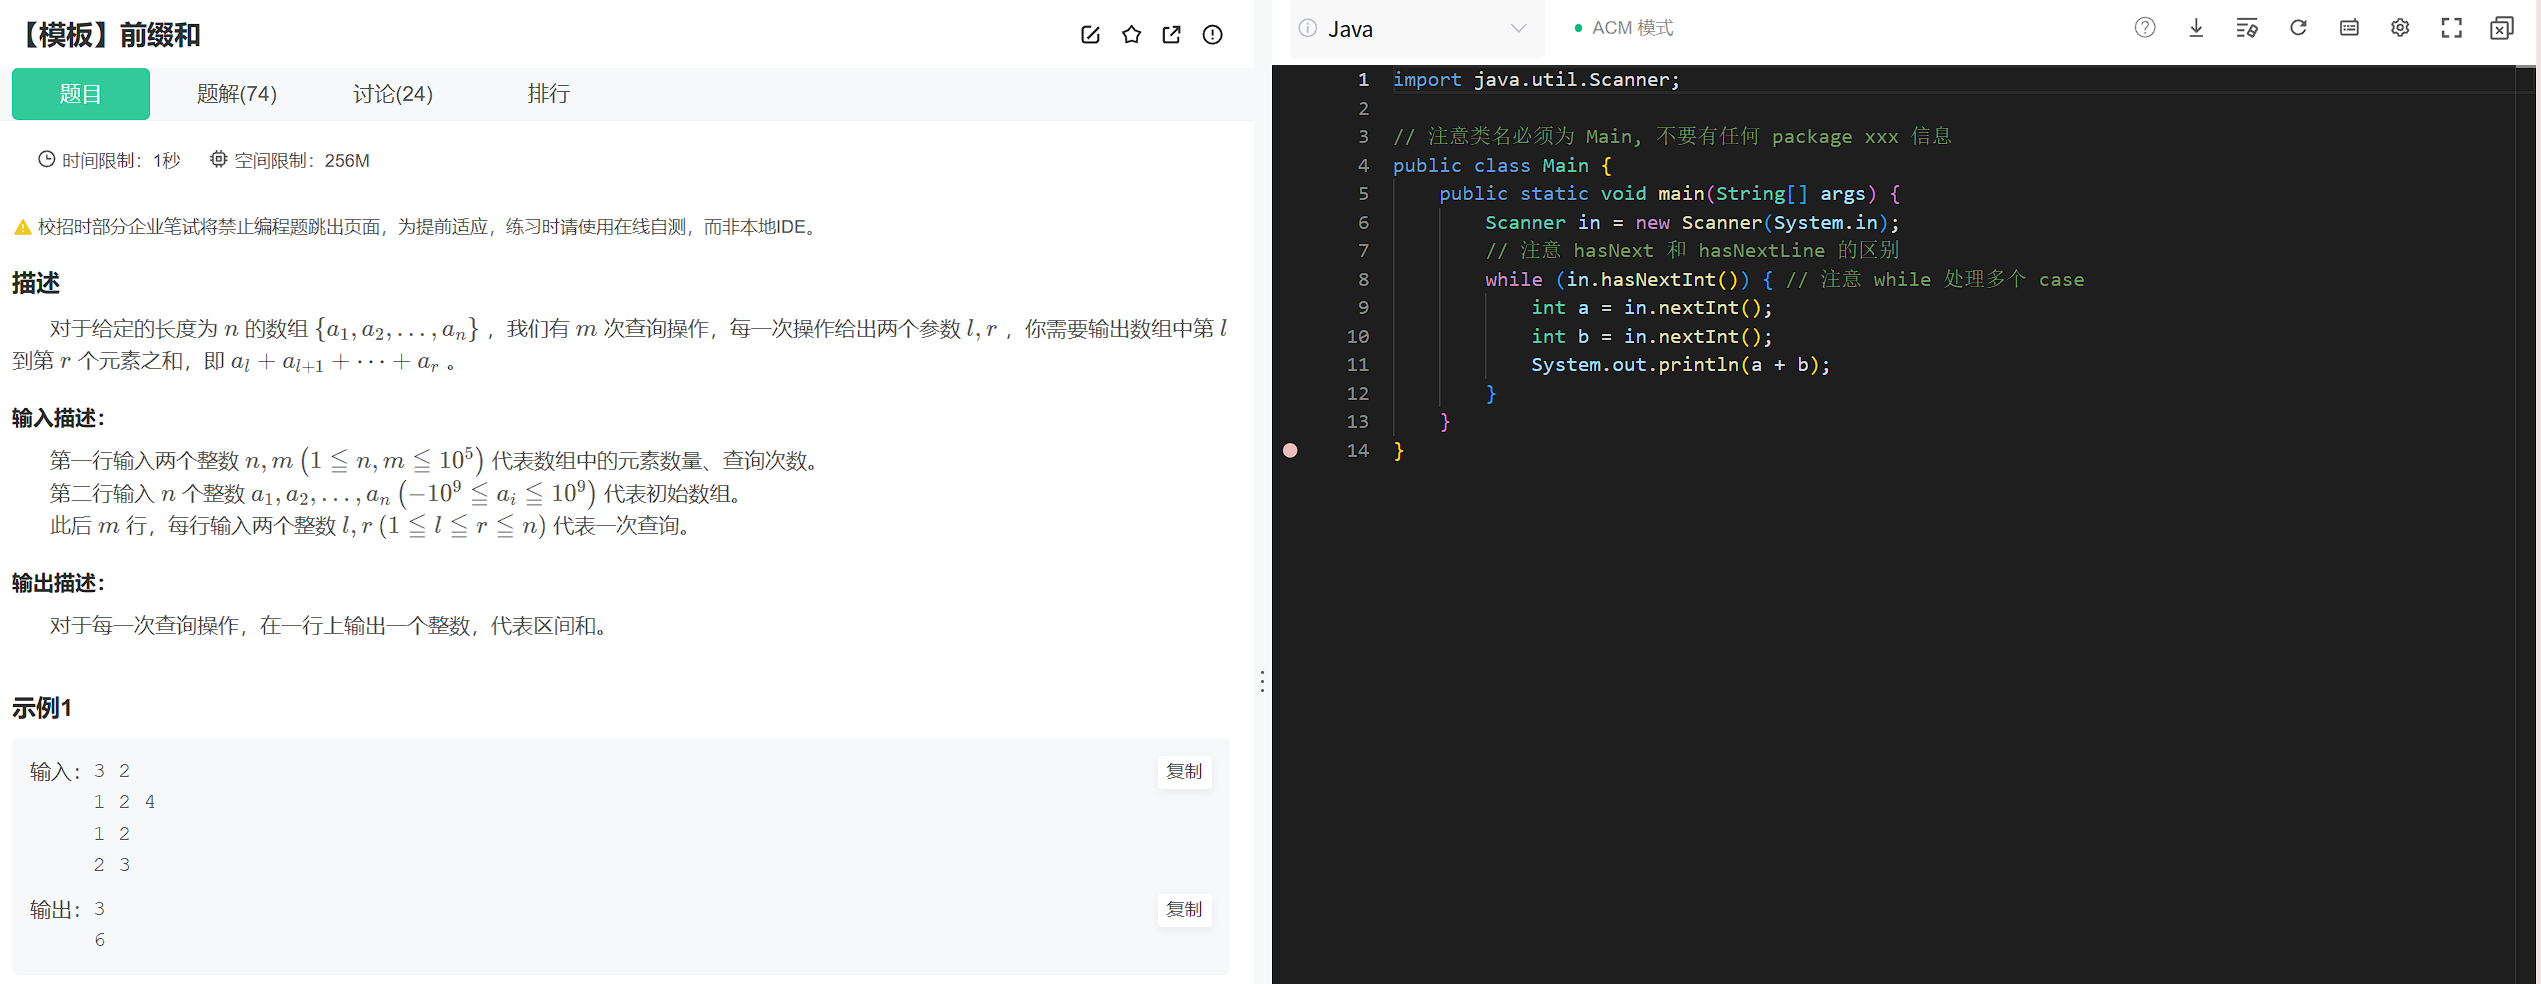Click sample output value "6"
The image size is (2541, 984).
[99, 940]
